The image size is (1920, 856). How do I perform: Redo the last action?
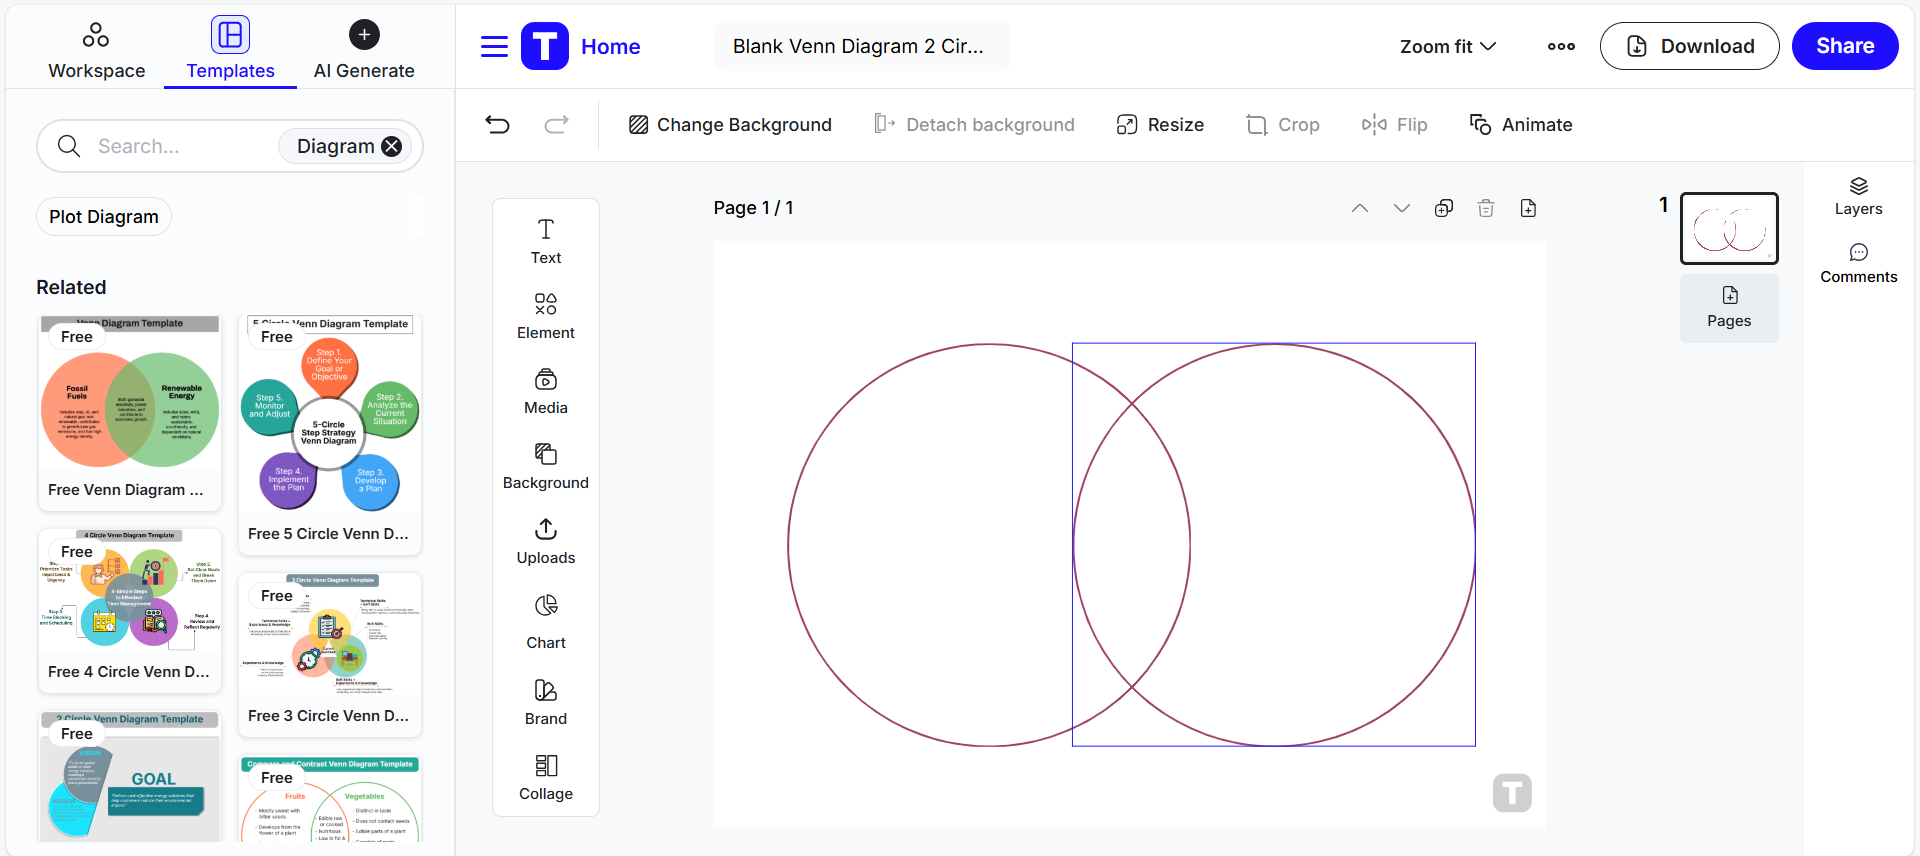[556, 124]
